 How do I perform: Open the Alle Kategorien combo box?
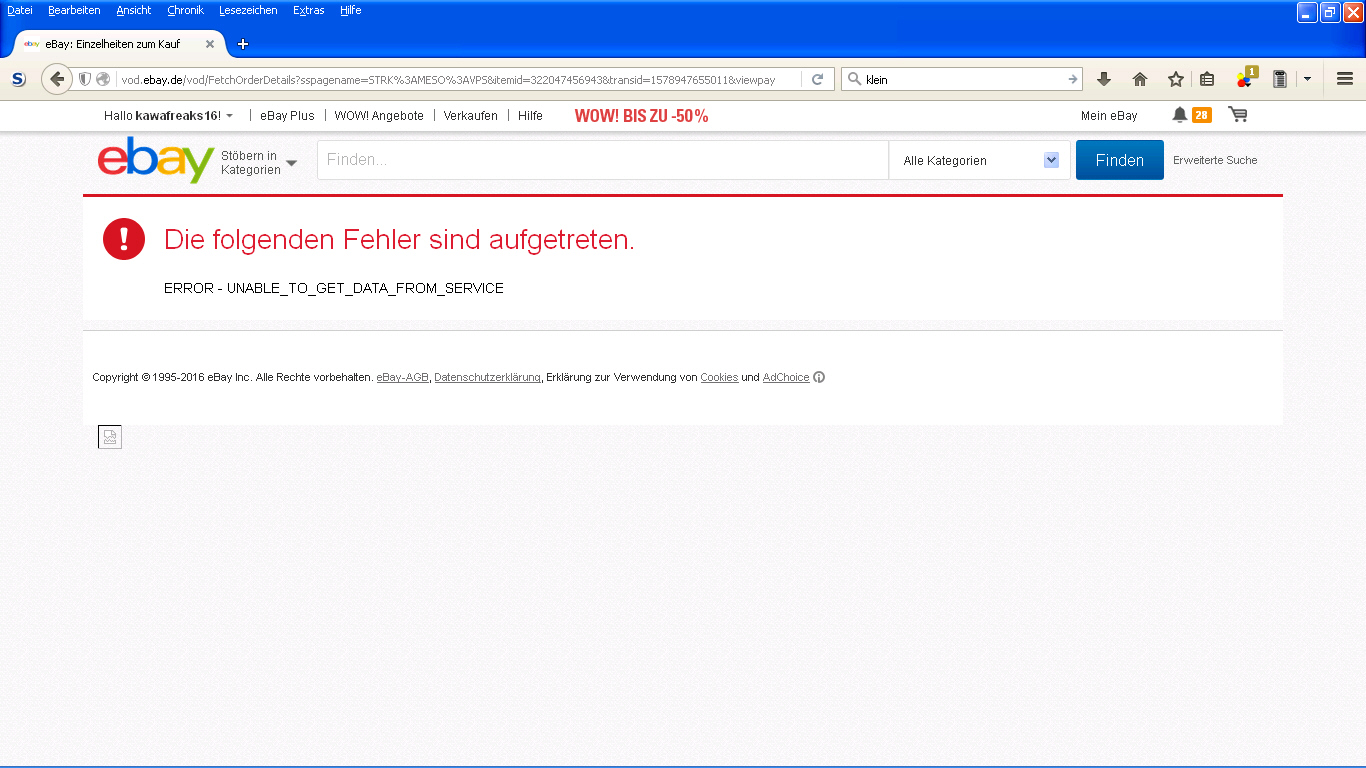[x=979, y=160]
